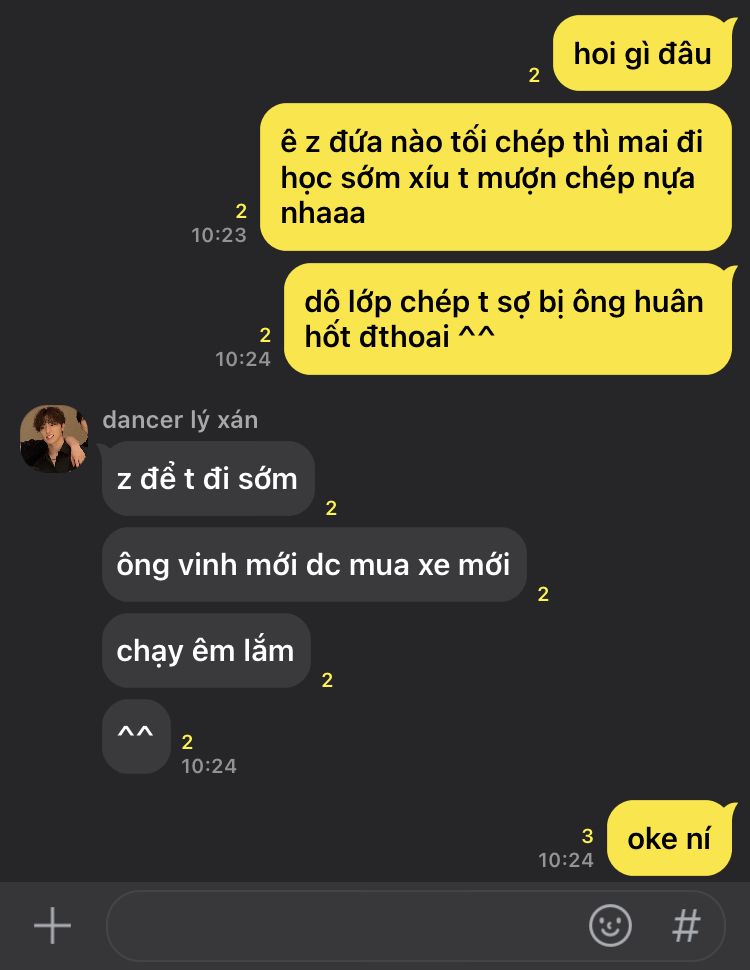Open the emoticon smiley picker

pyautogui.click(x=610, y=925)
